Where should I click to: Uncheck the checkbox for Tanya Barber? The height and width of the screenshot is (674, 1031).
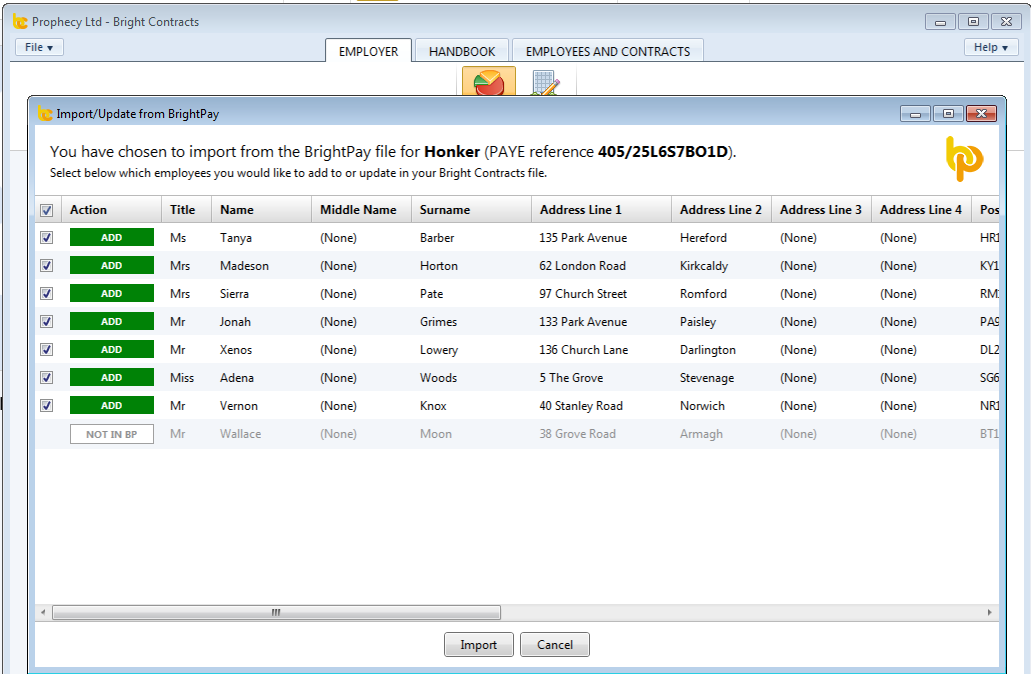point(47,237)
